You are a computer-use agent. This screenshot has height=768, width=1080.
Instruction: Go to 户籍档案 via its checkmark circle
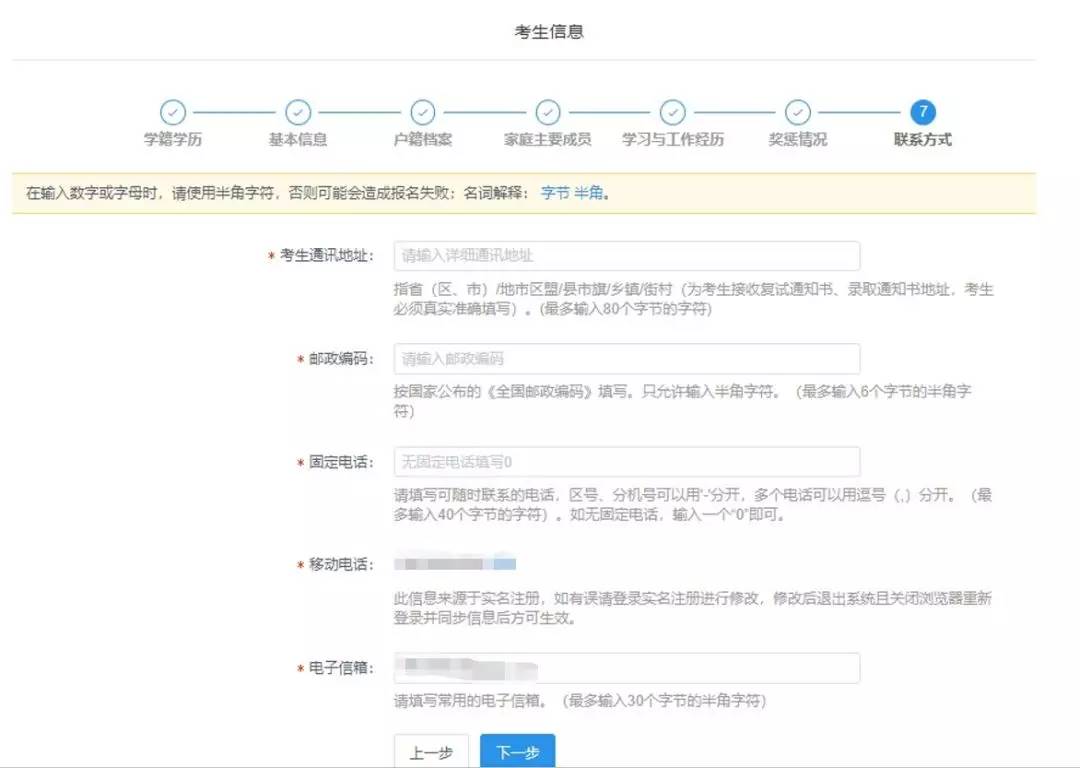tap(423, 112)
